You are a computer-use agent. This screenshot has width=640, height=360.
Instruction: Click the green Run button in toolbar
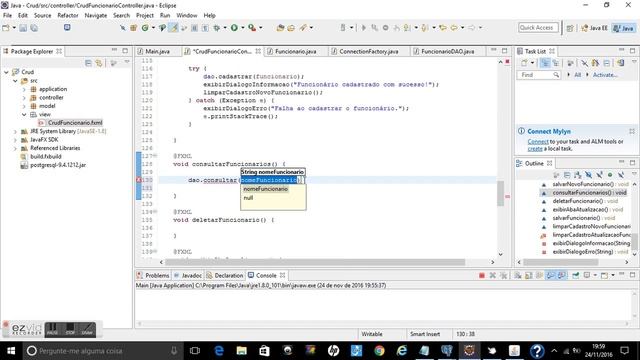[234, 28]
